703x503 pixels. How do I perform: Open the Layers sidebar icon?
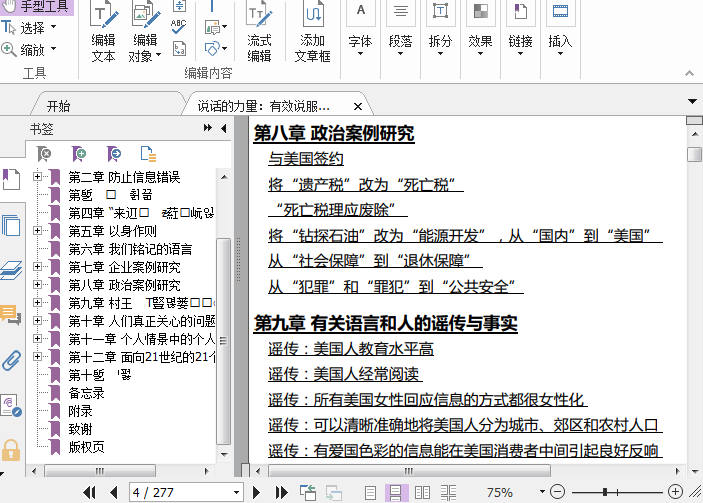pos(11,270)
